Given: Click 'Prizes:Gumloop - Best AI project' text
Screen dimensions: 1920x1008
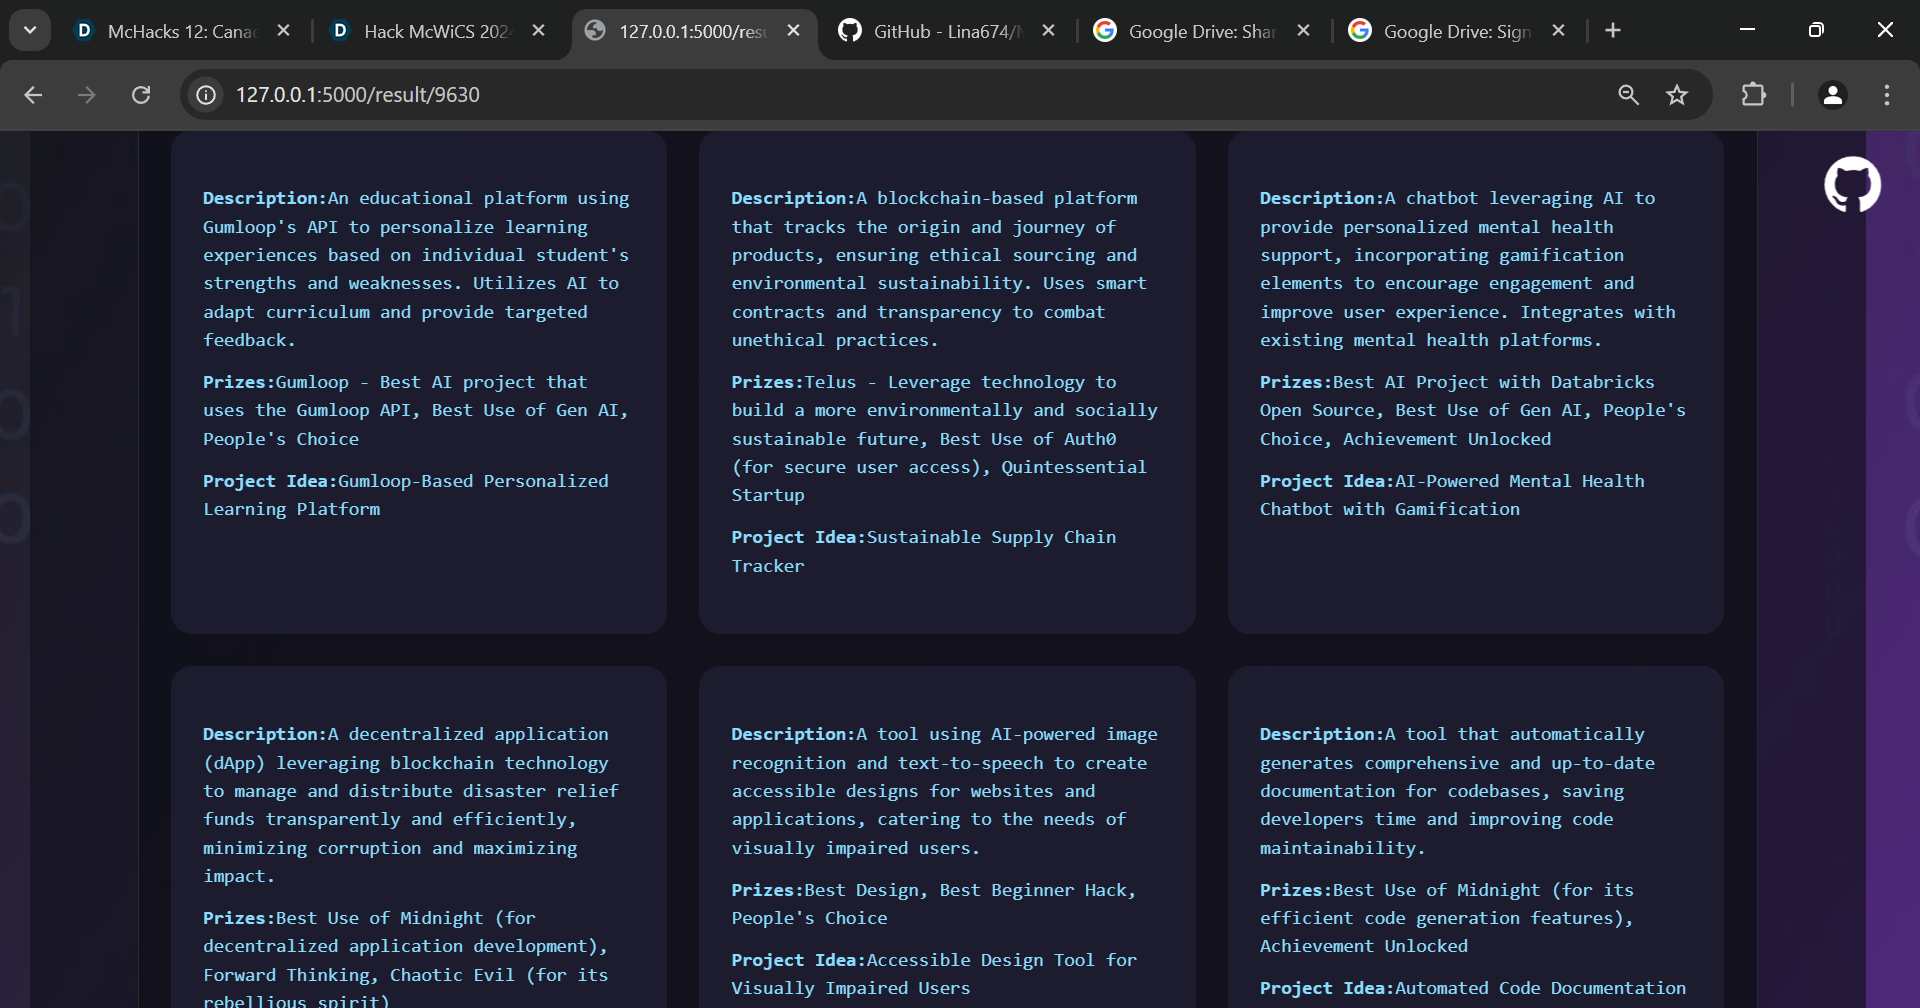Looking at the screenshot, I should (x=395, y=382).
